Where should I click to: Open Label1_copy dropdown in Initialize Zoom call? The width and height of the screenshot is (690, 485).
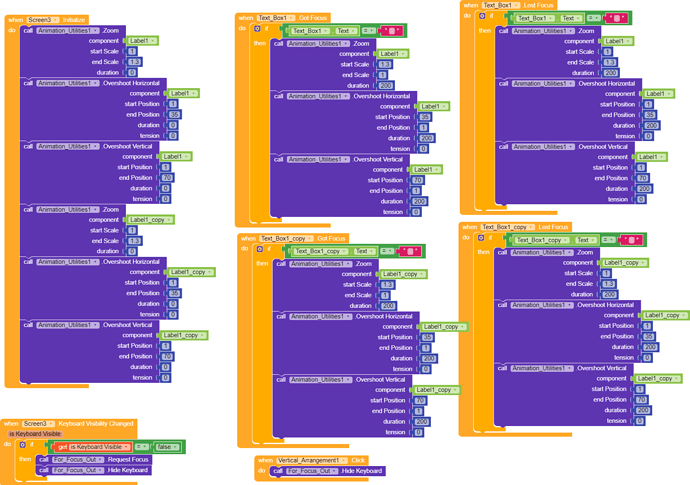click(x=150, y=220)
